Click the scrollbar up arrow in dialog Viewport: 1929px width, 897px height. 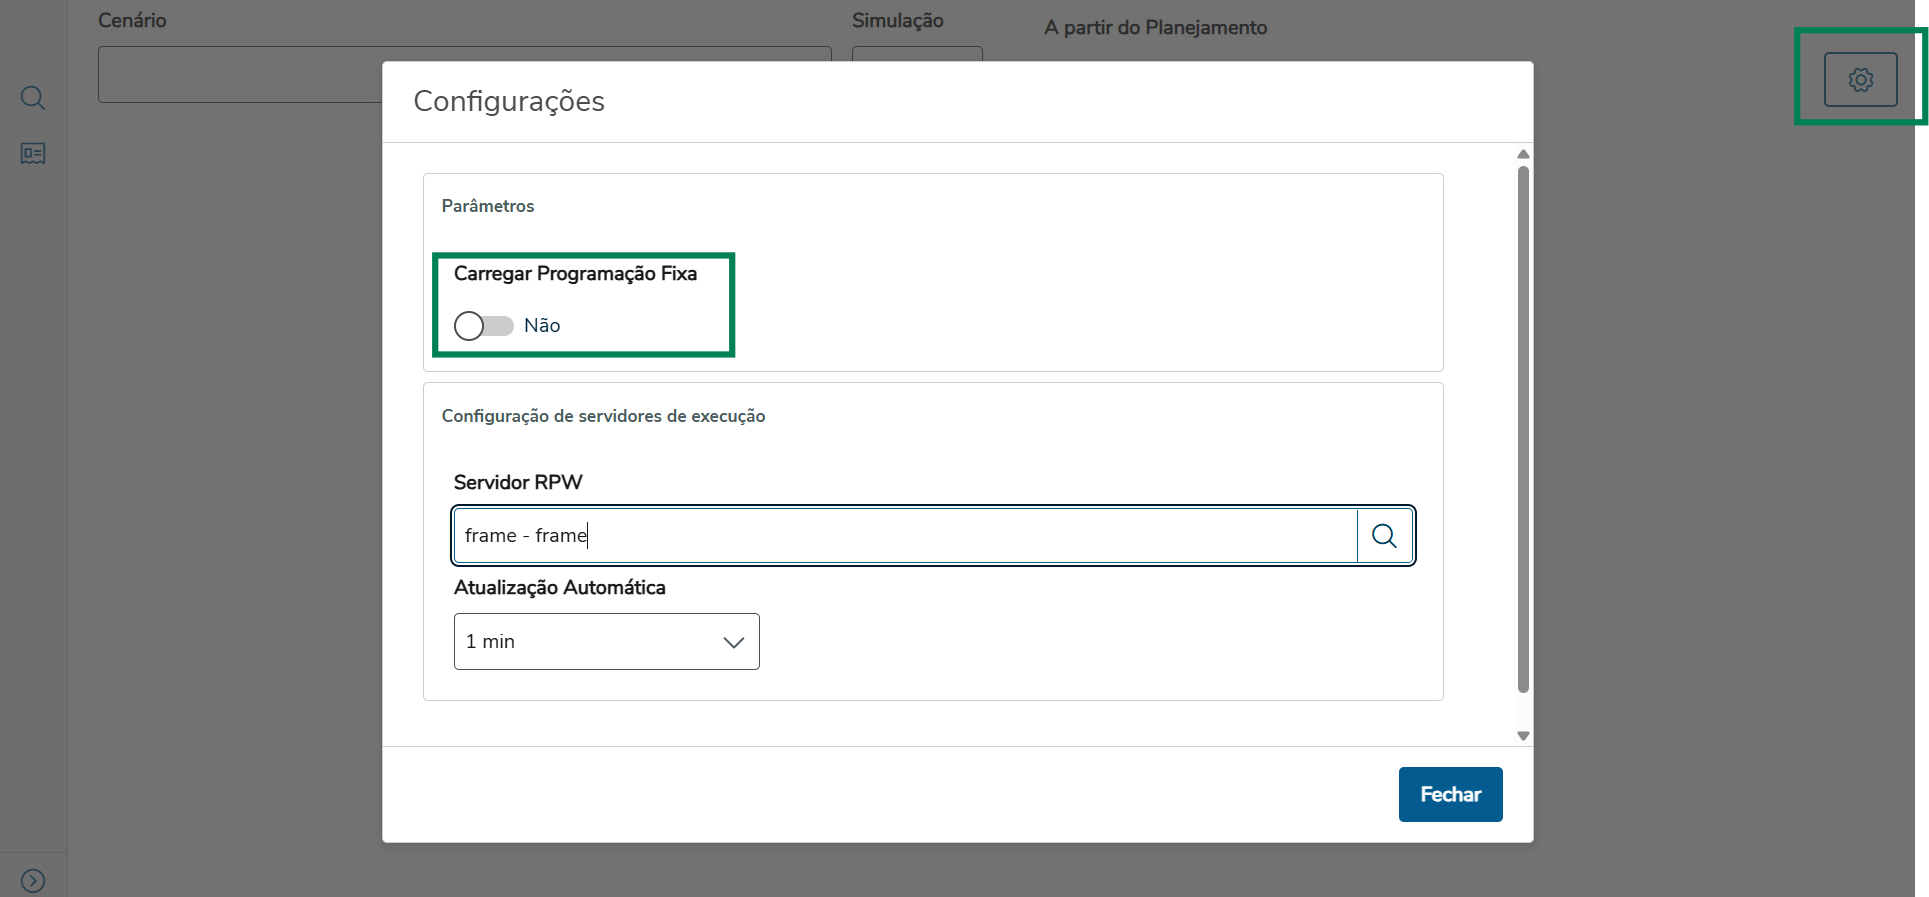pos(1523,154)
